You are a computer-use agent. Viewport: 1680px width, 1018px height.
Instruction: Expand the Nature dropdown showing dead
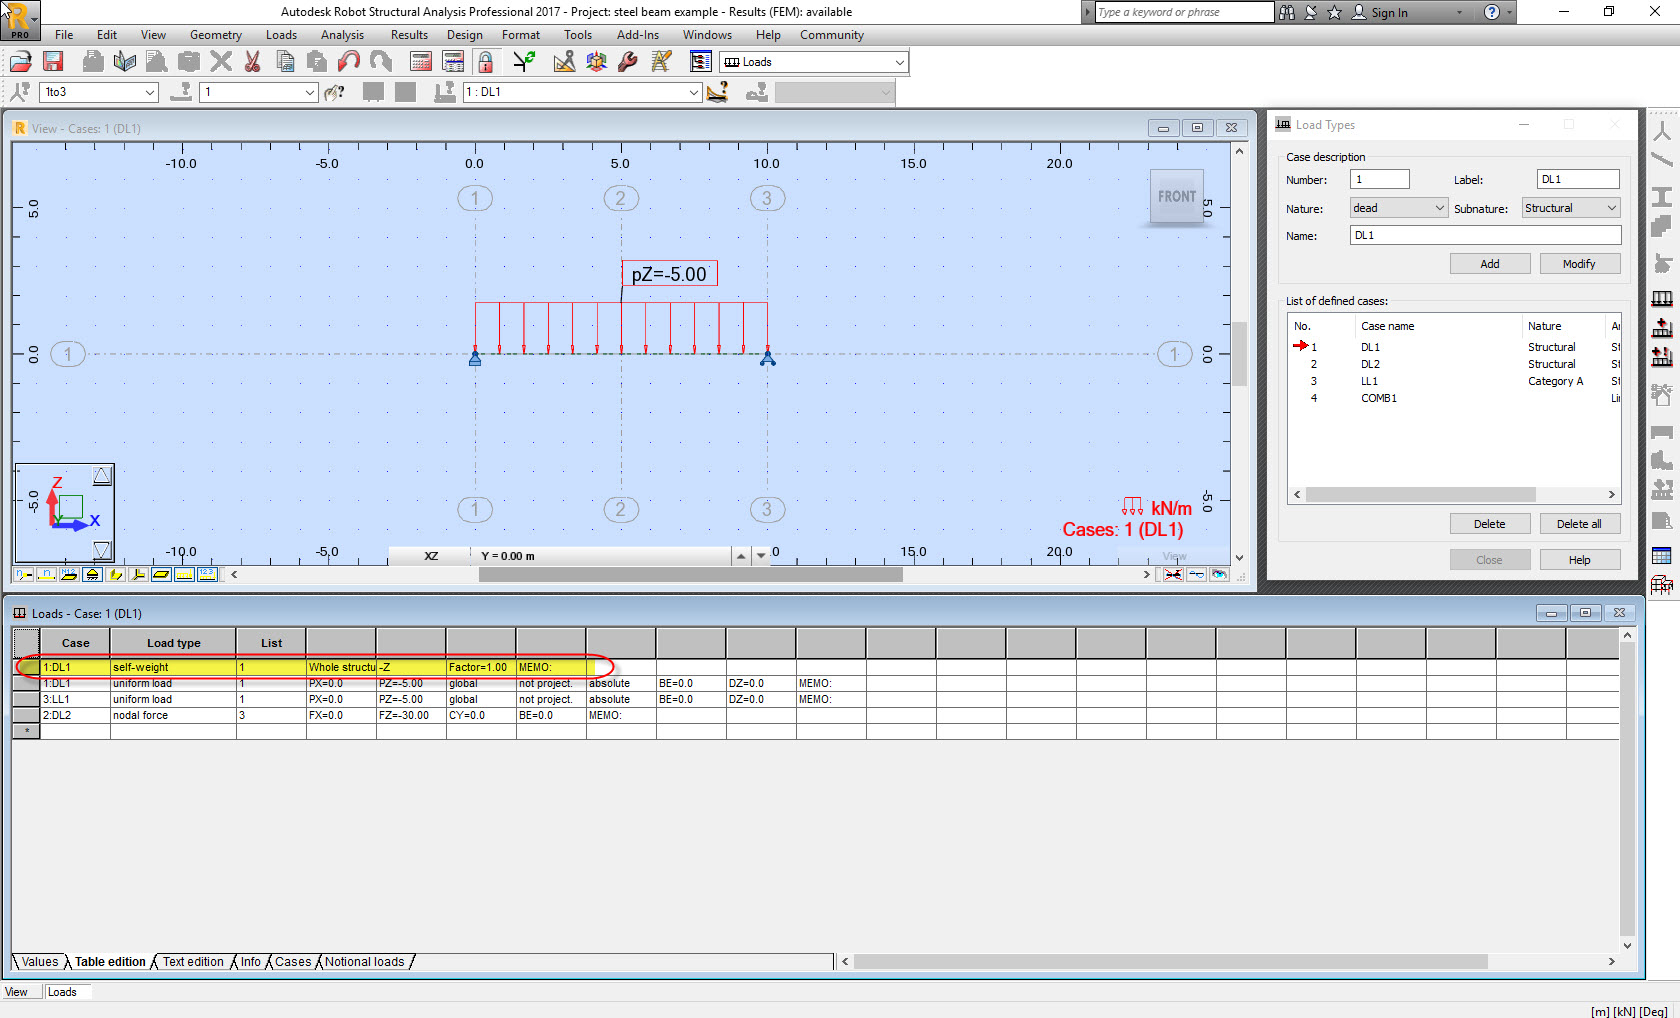click(1439, 208)
